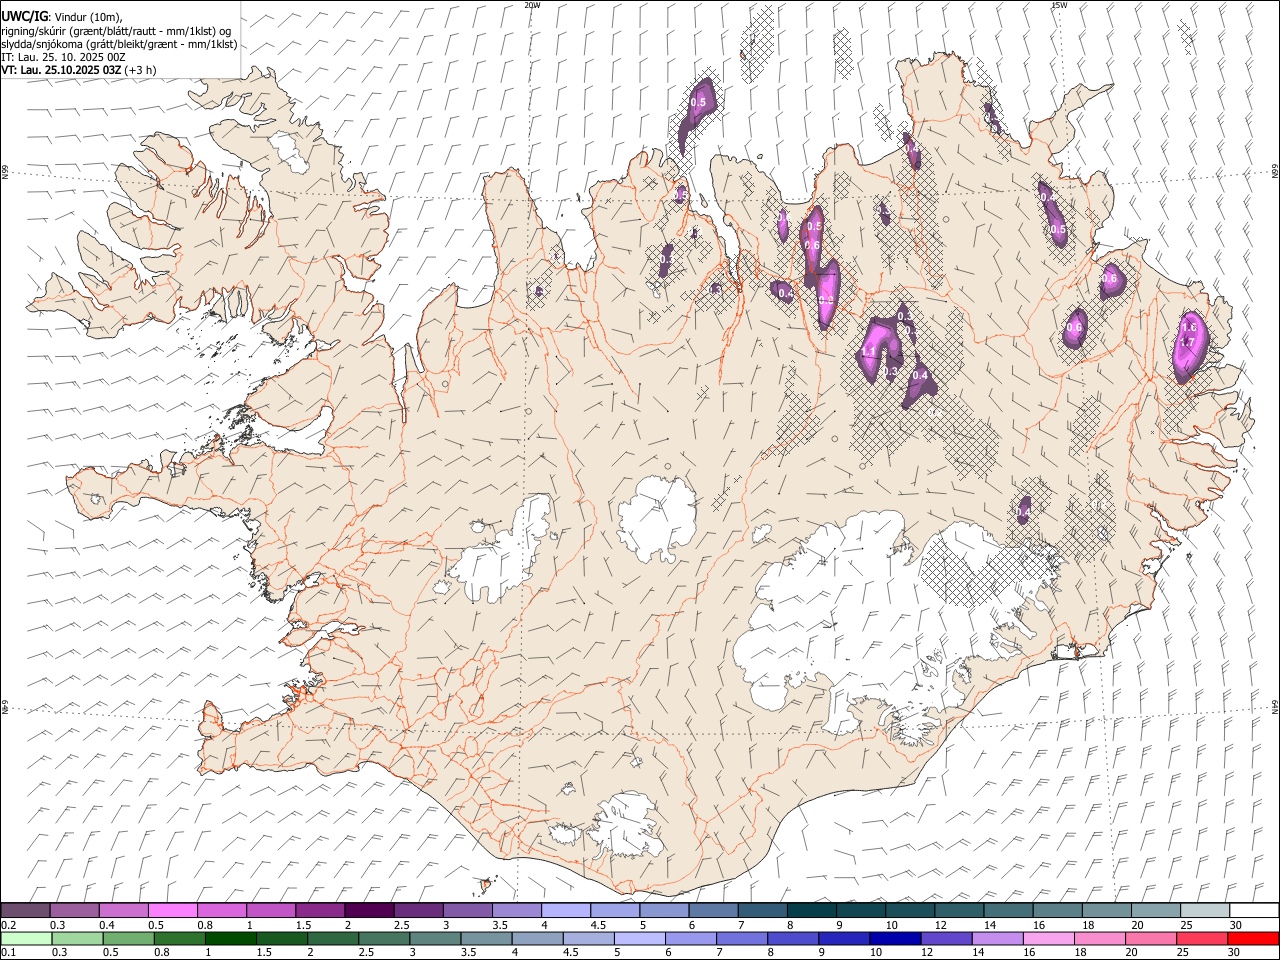Click the "UWC/IG" title text
This screenshot has width=1280, height=960.
24,17
